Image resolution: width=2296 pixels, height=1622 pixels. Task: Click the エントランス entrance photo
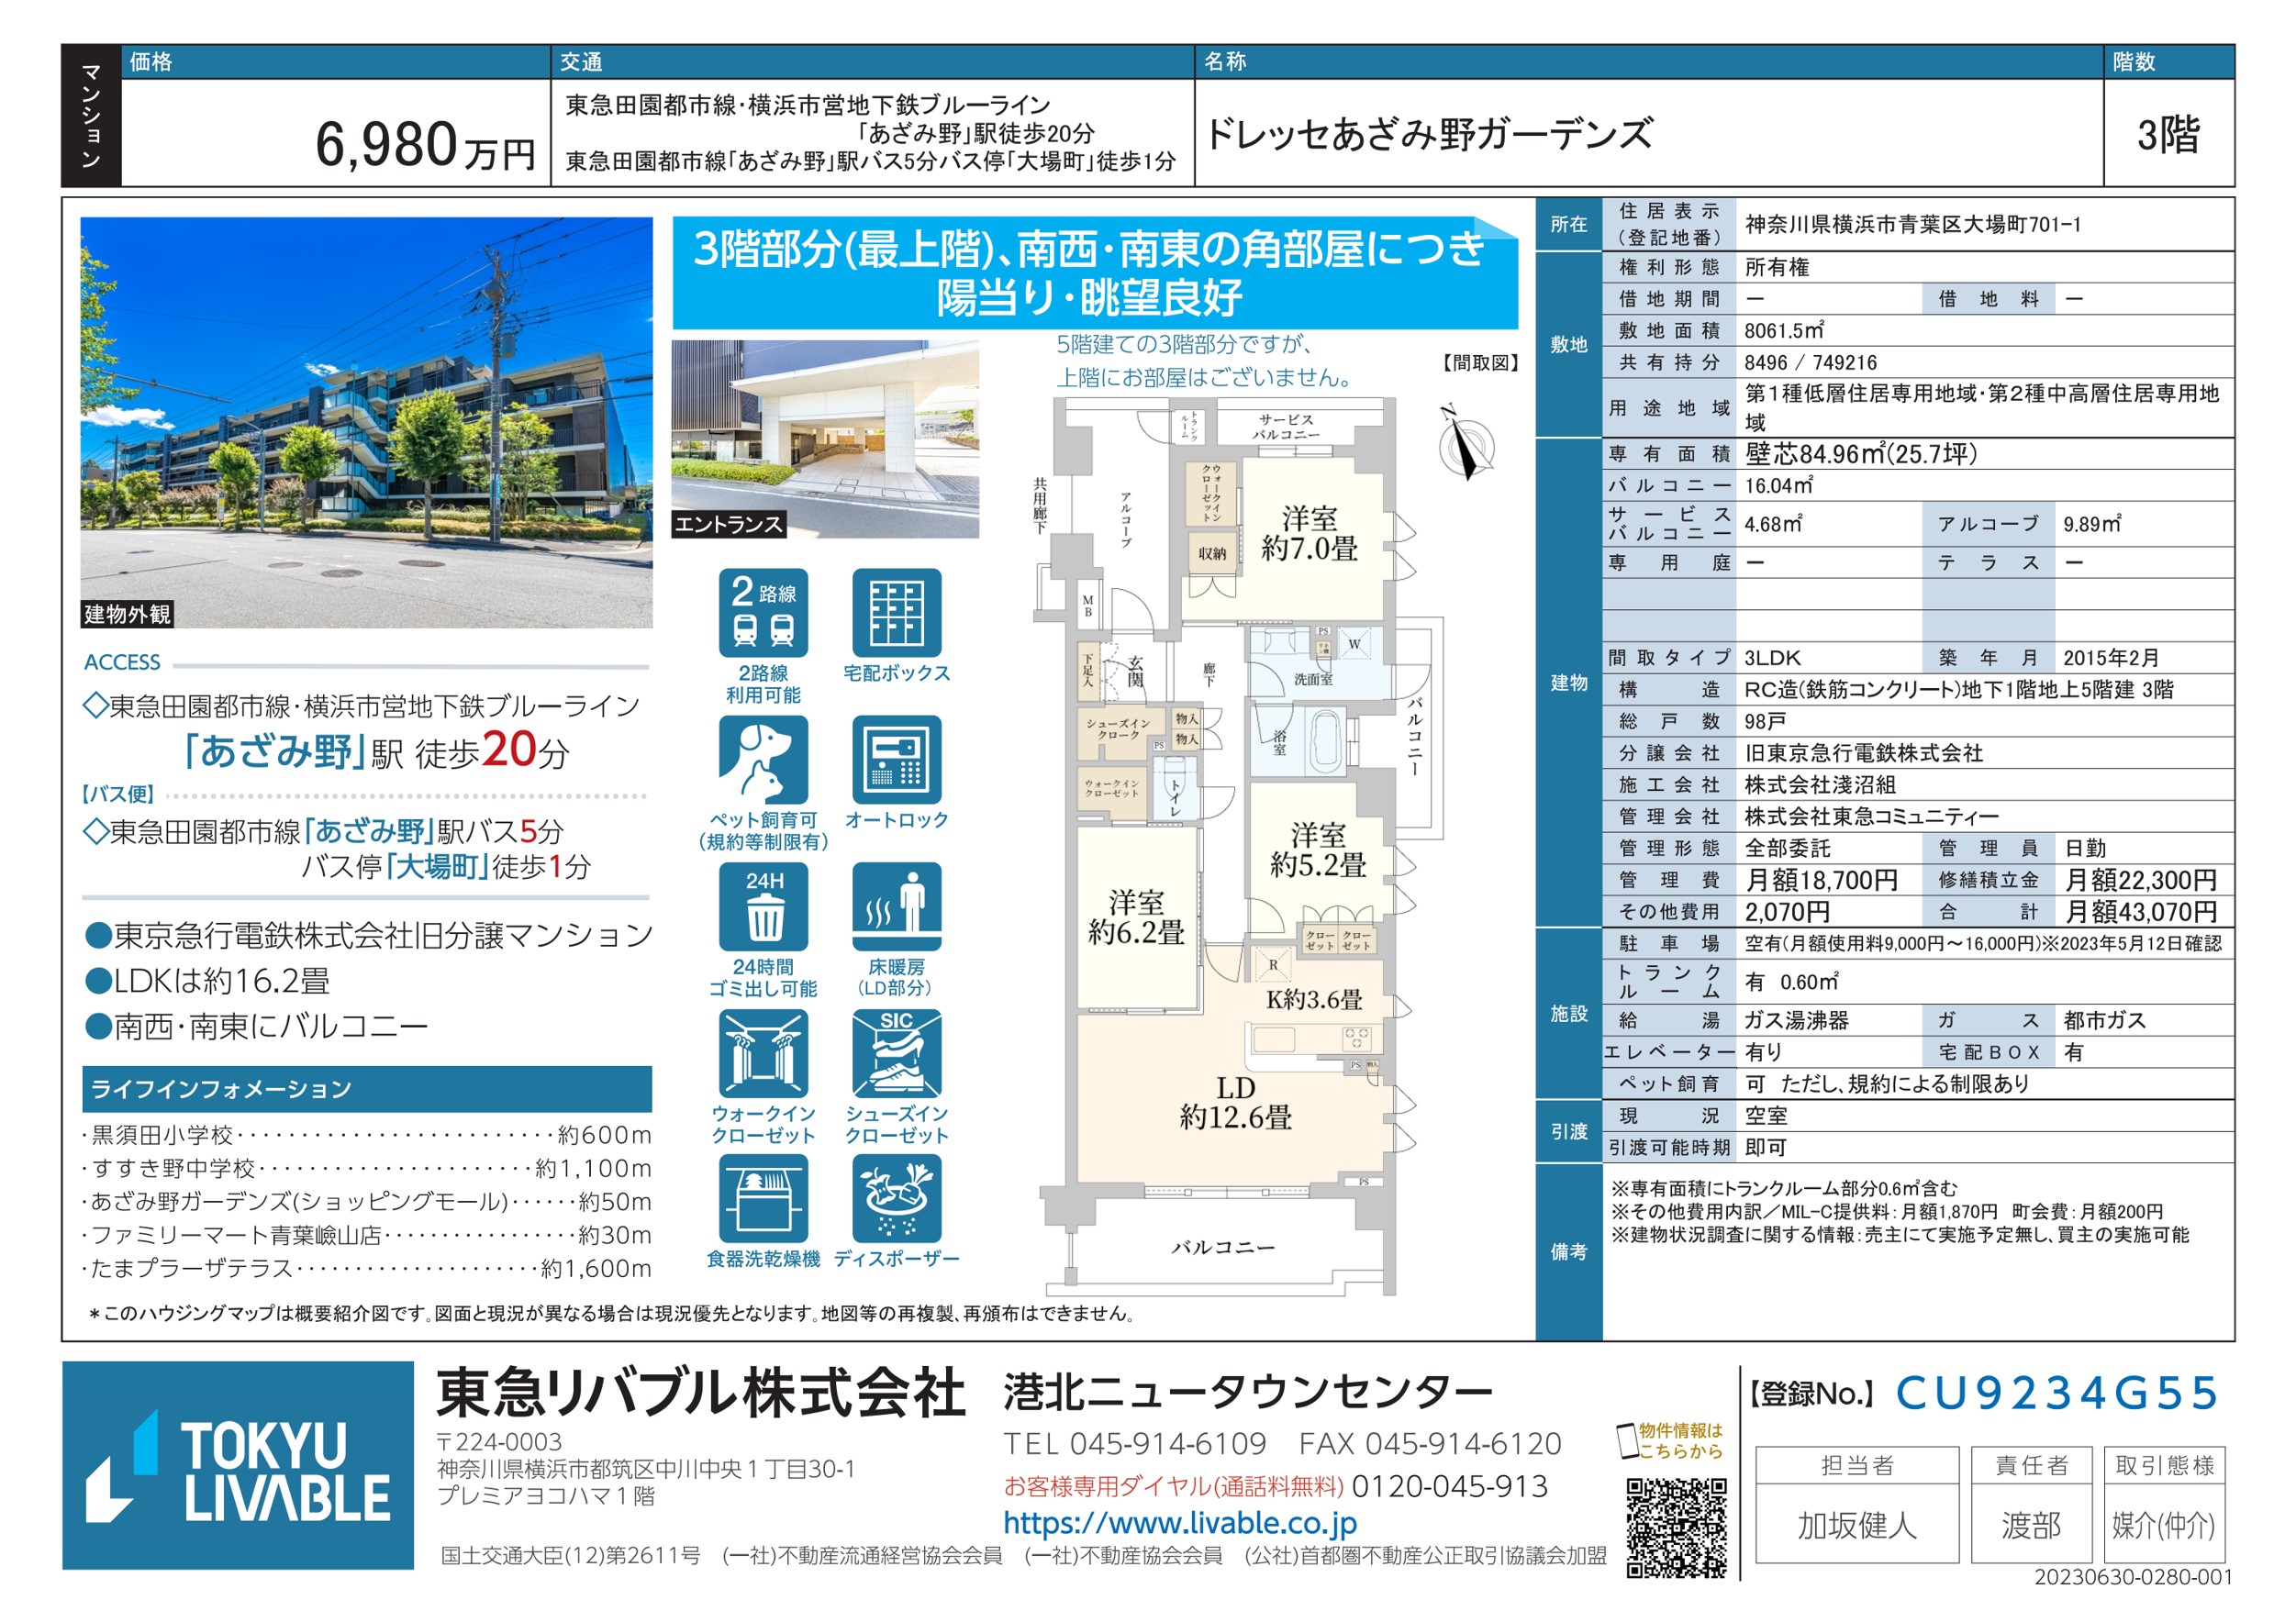(825, 438)
